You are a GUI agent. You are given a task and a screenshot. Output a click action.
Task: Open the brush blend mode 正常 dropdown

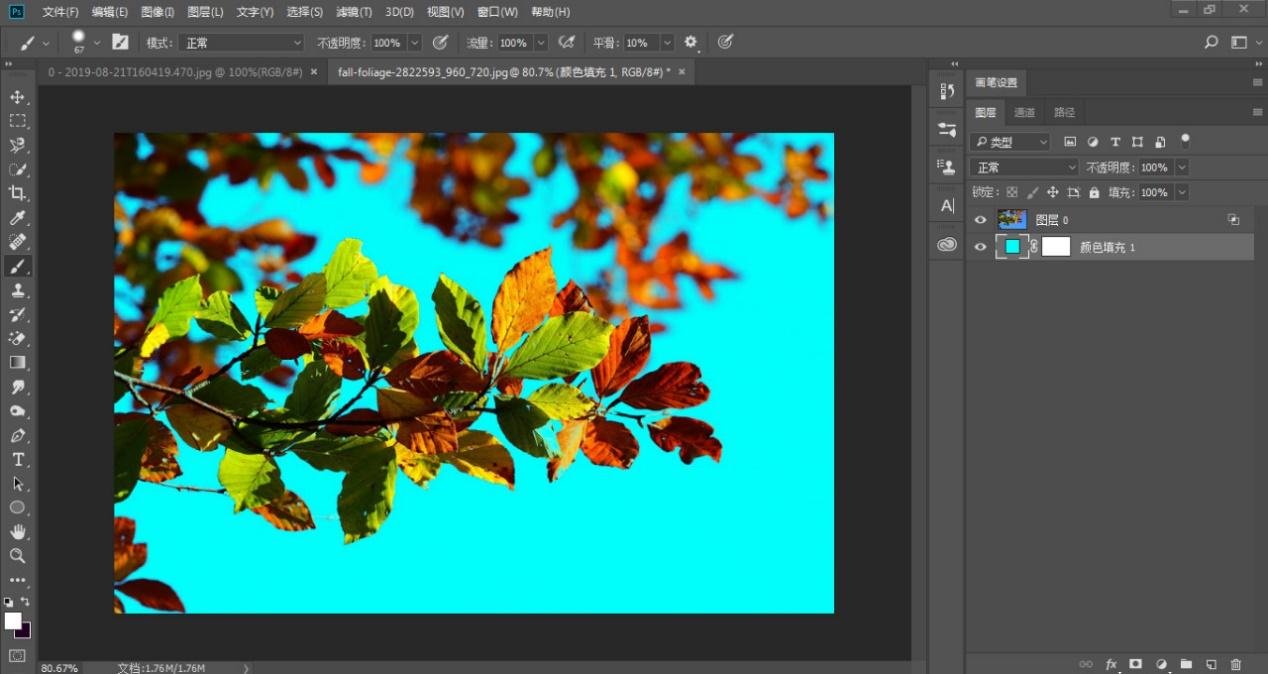tap(240, 43)
